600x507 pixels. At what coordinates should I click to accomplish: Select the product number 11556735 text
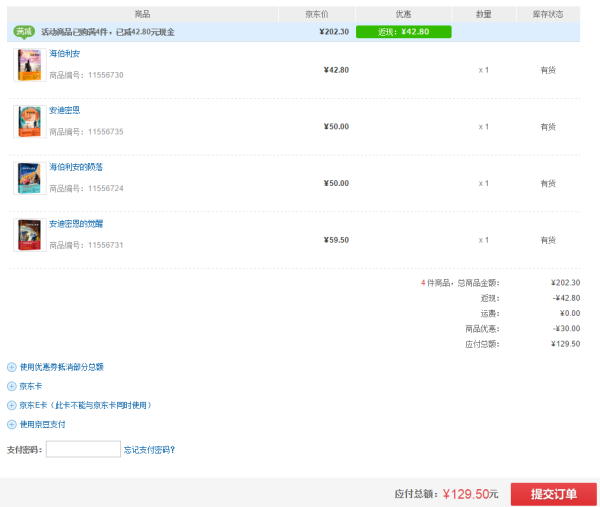tap(106, 132)
